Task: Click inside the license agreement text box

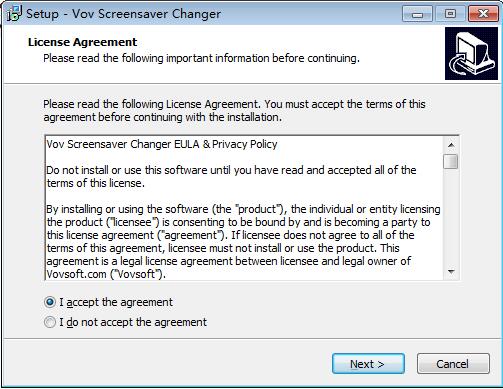Action: (244, 208)
